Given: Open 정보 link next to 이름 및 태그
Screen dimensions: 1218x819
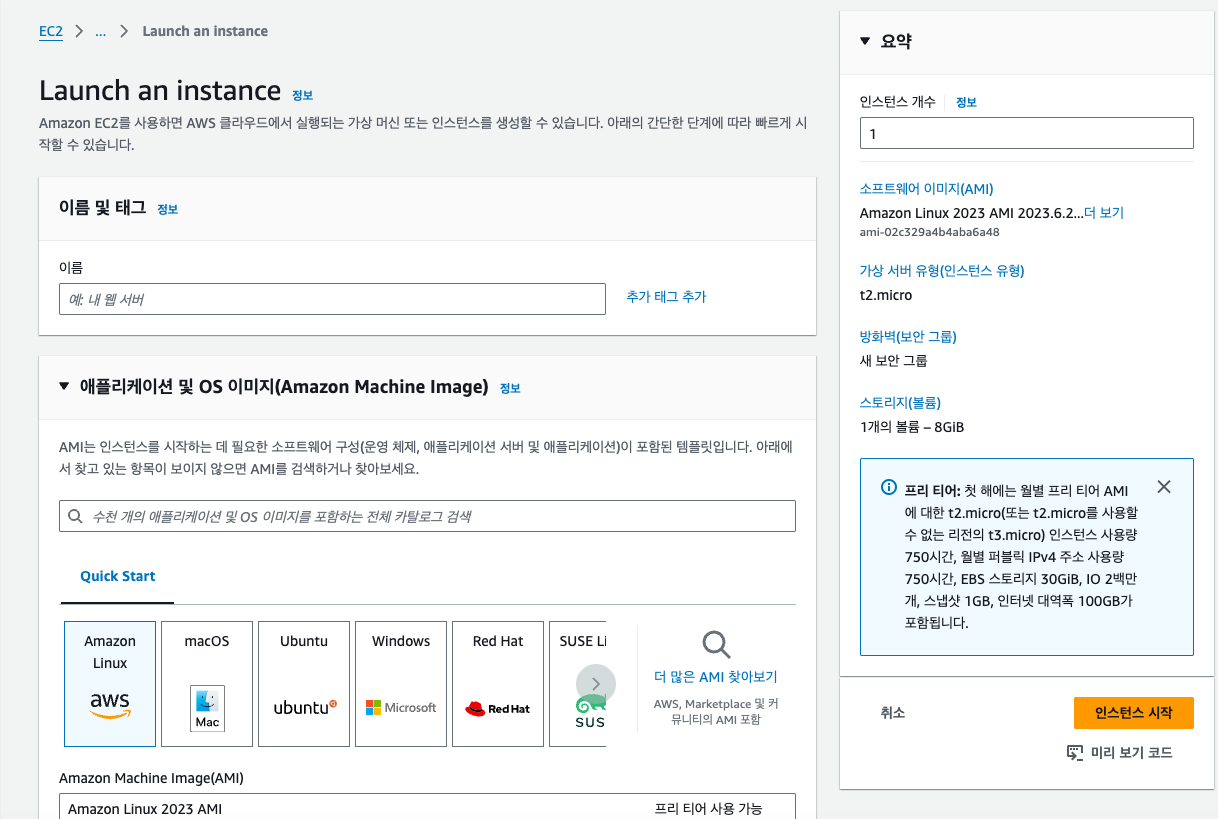Looking at the screenshot, I should tap(167, 209).
